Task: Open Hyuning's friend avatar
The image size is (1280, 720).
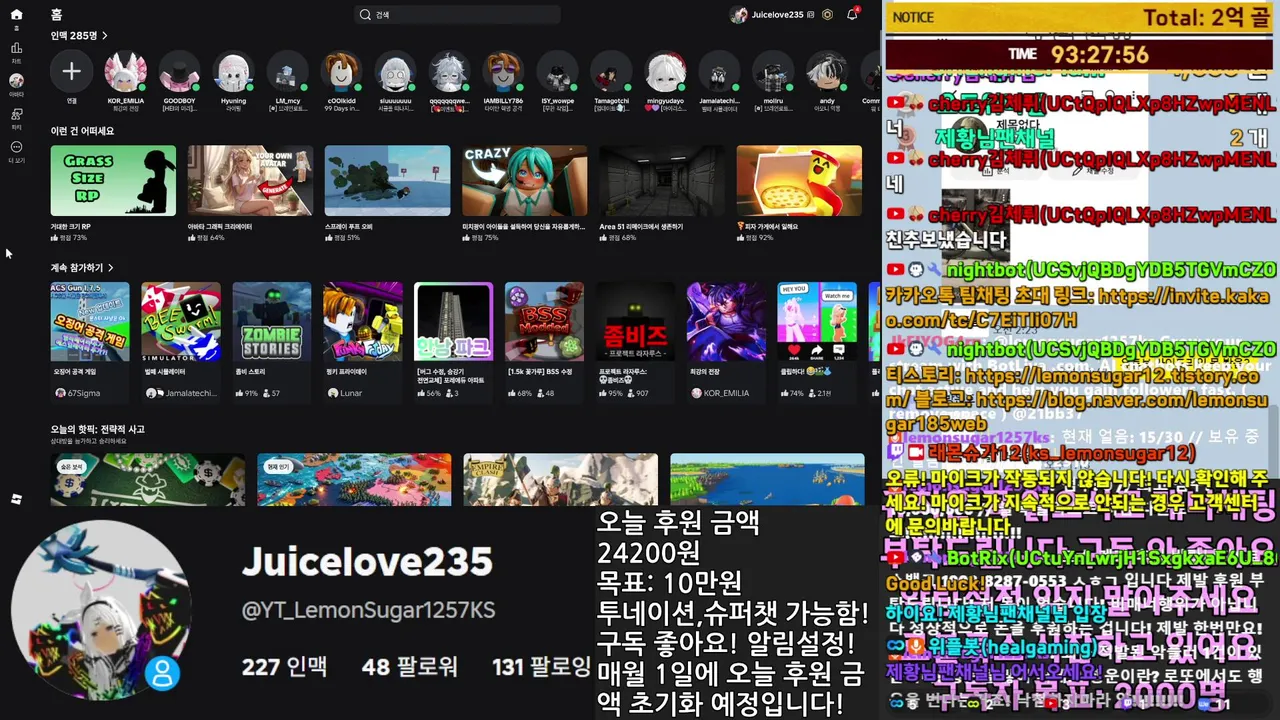Action: (x=233, y=72)
